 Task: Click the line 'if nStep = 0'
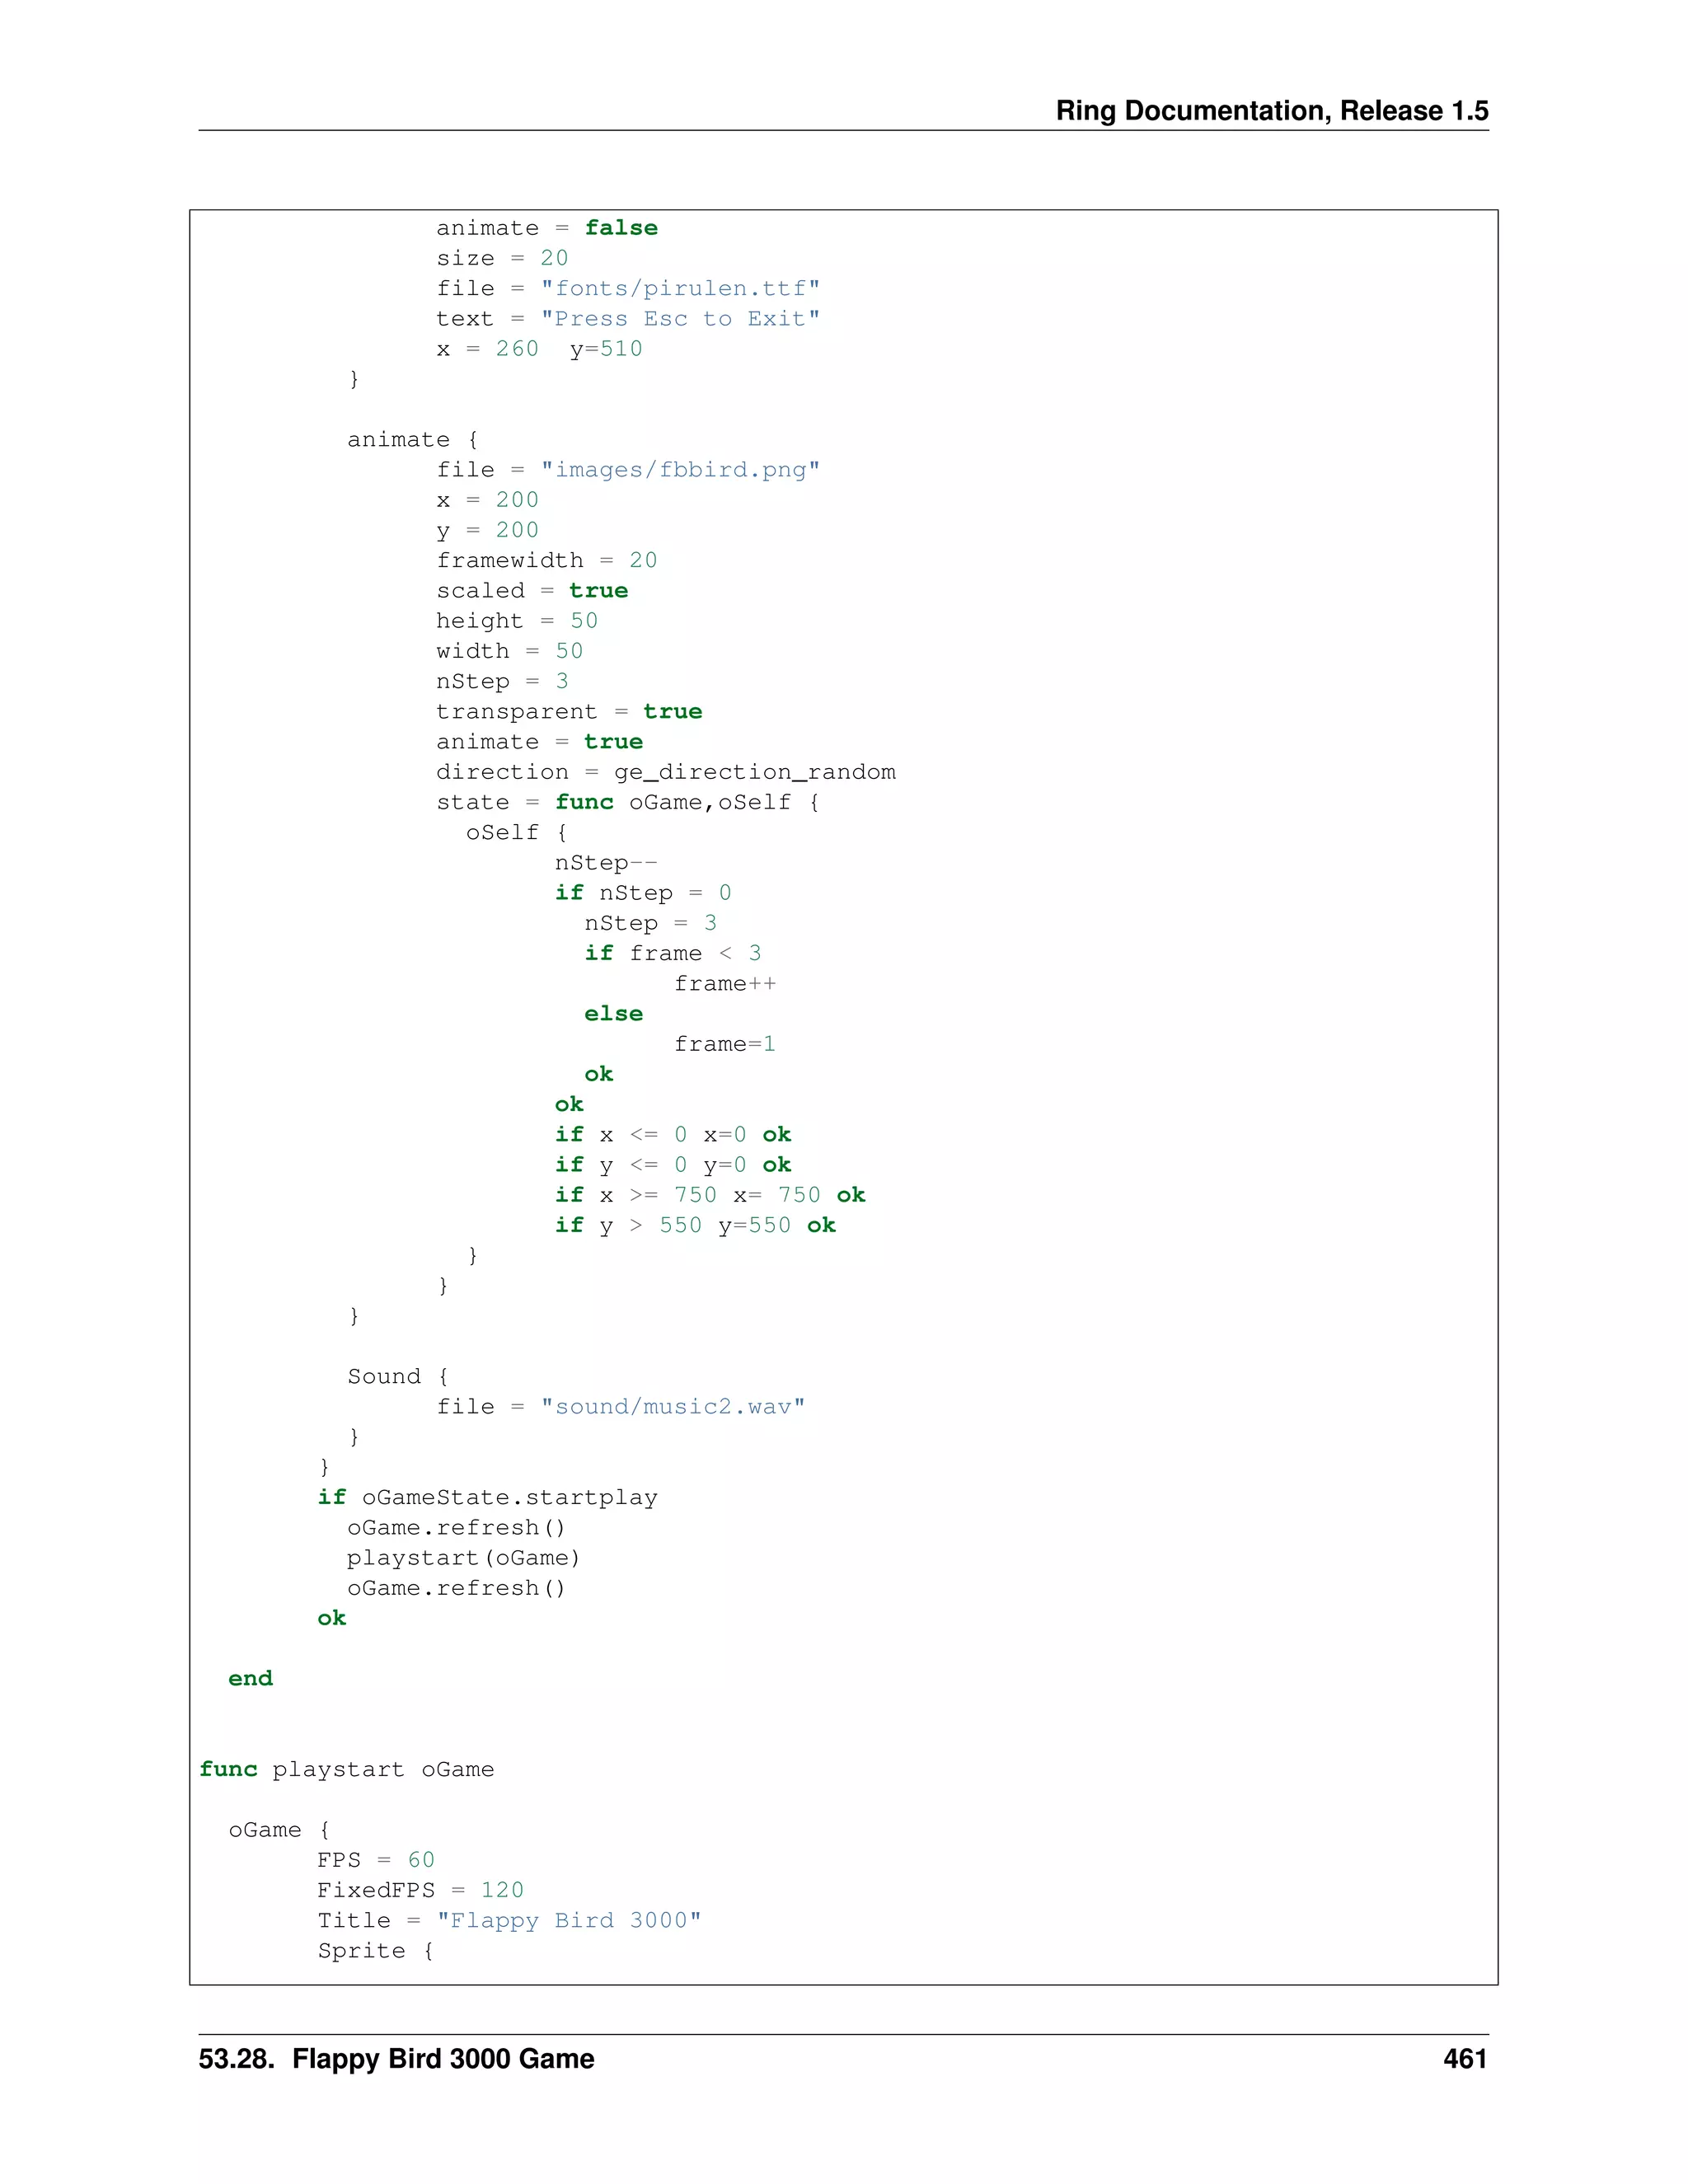(x=643, y=893)
